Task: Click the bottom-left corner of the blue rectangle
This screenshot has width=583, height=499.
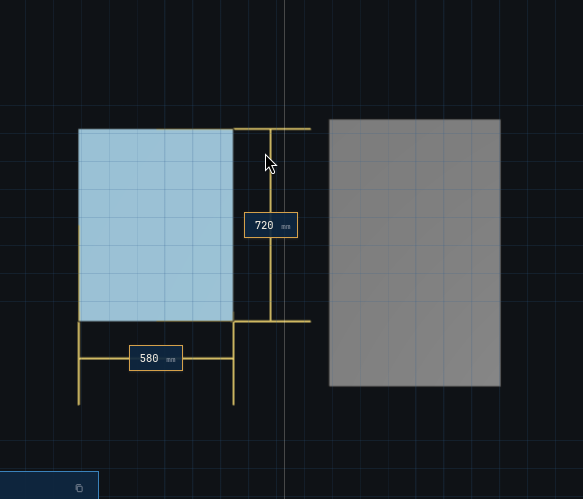Action: tap(79, 321)
